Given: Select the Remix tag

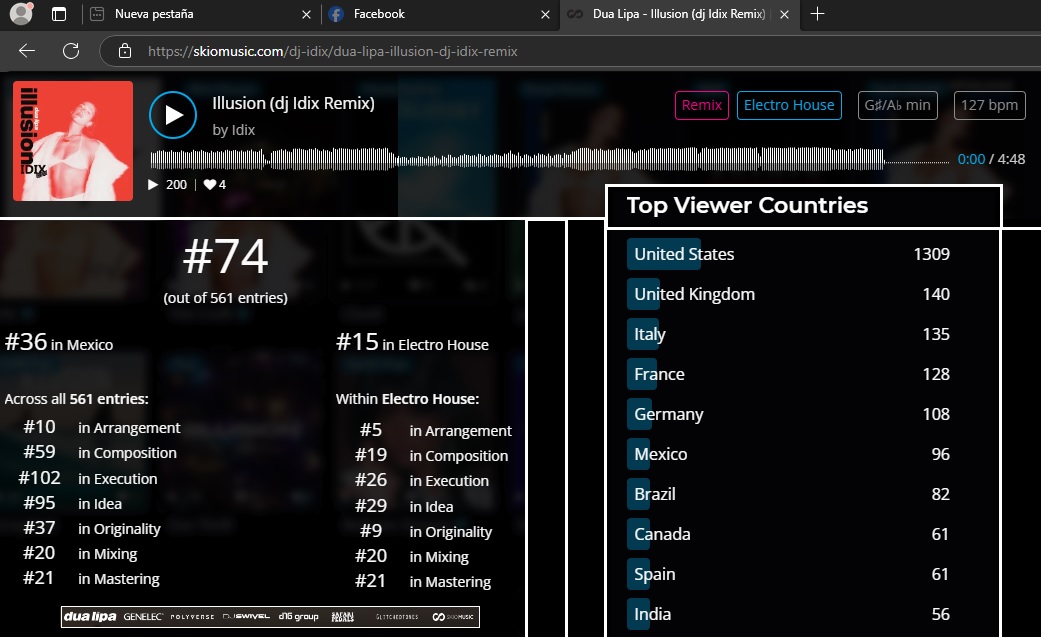Looking at the screenshot, I should tap(702, 105).
